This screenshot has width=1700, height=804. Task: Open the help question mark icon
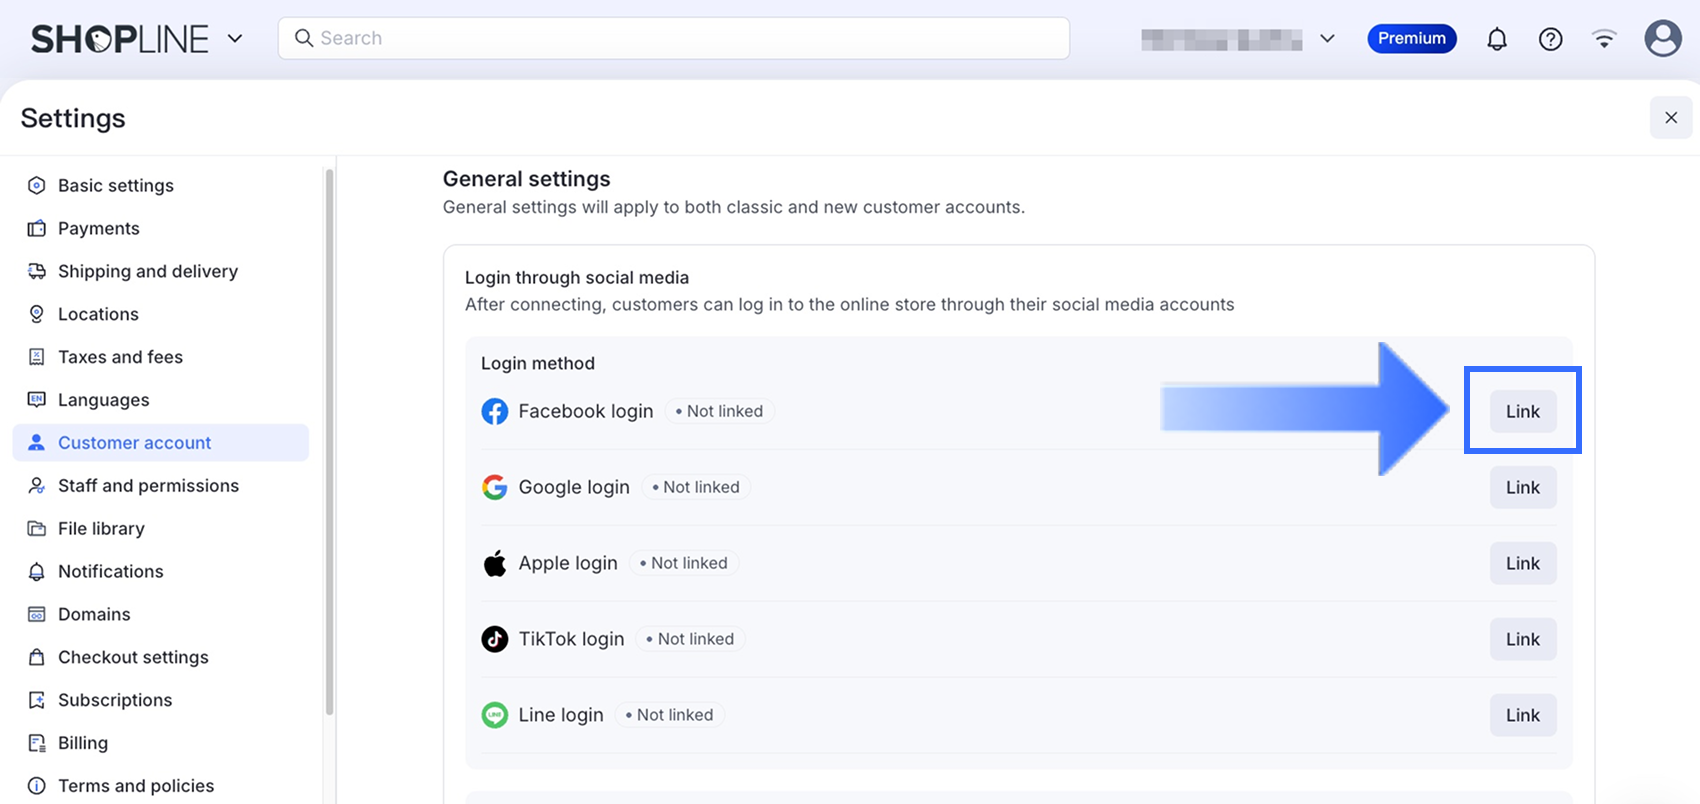(x=1550, y=39)
